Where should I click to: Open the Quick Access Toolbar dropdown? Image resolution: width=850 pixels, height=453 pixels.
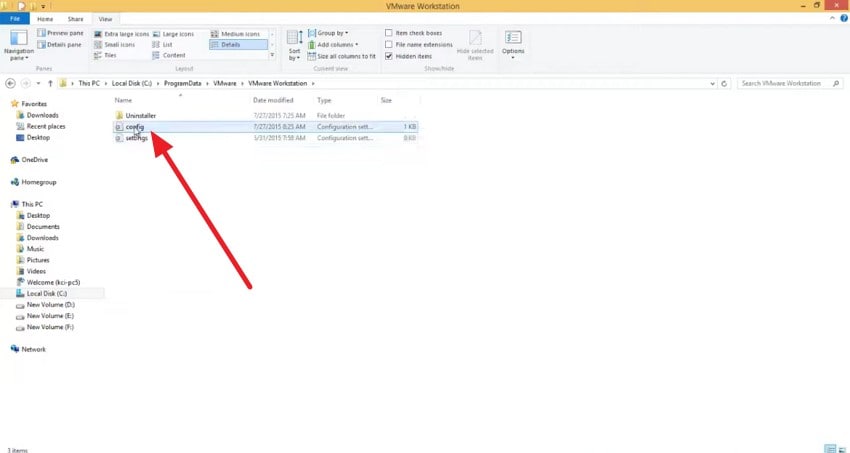coord(43,7)
